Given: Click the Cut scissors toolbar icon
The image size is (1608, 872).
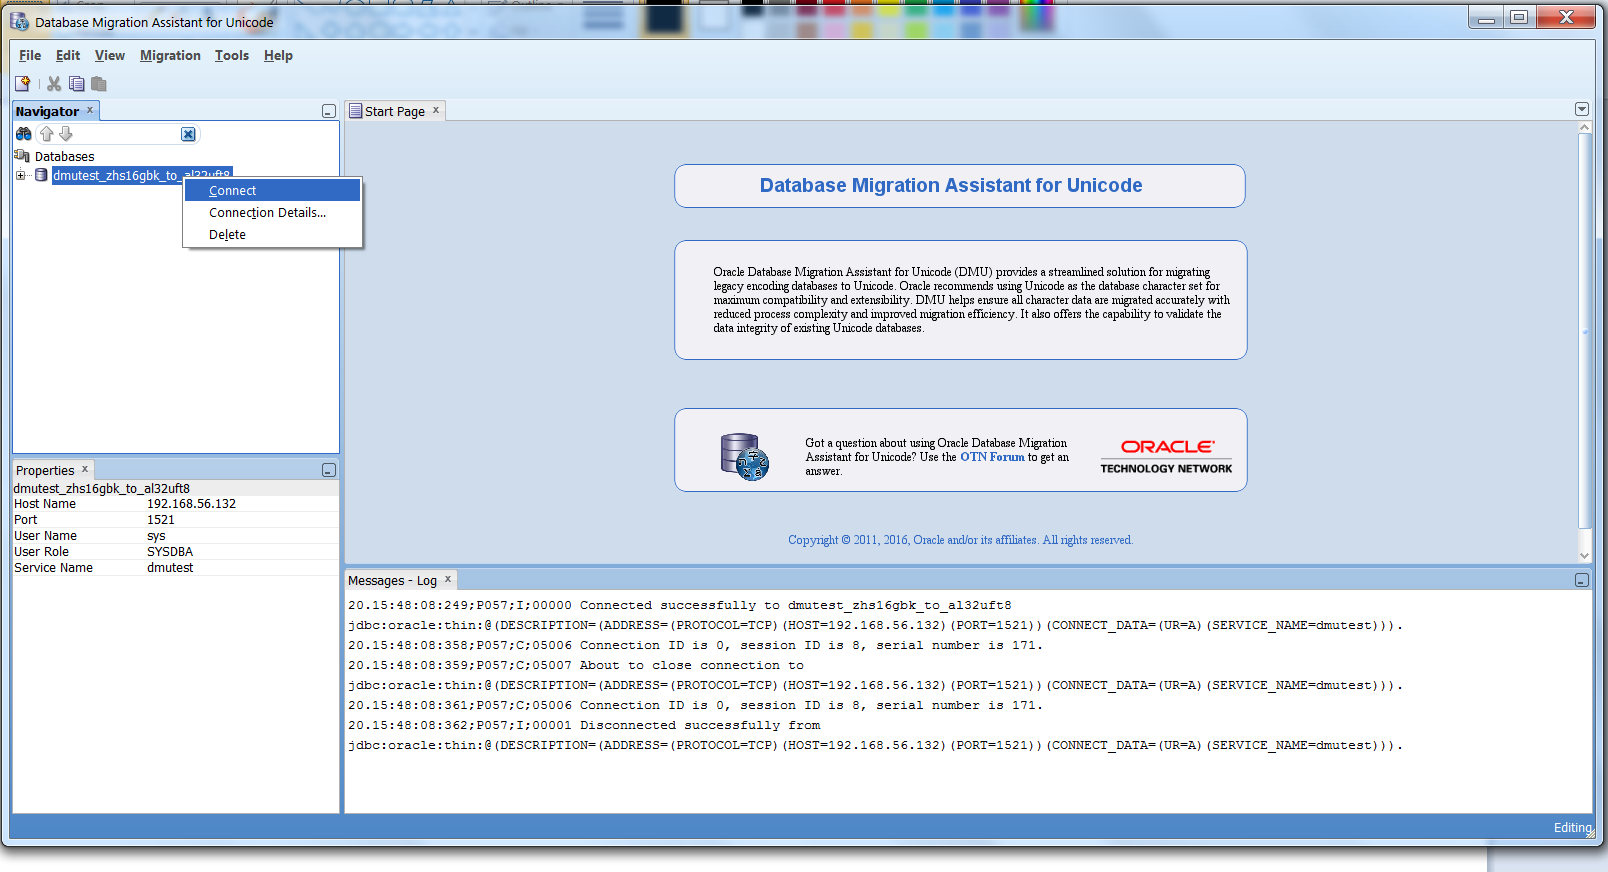Looking at the screenshot, I should tap(54, 84).
